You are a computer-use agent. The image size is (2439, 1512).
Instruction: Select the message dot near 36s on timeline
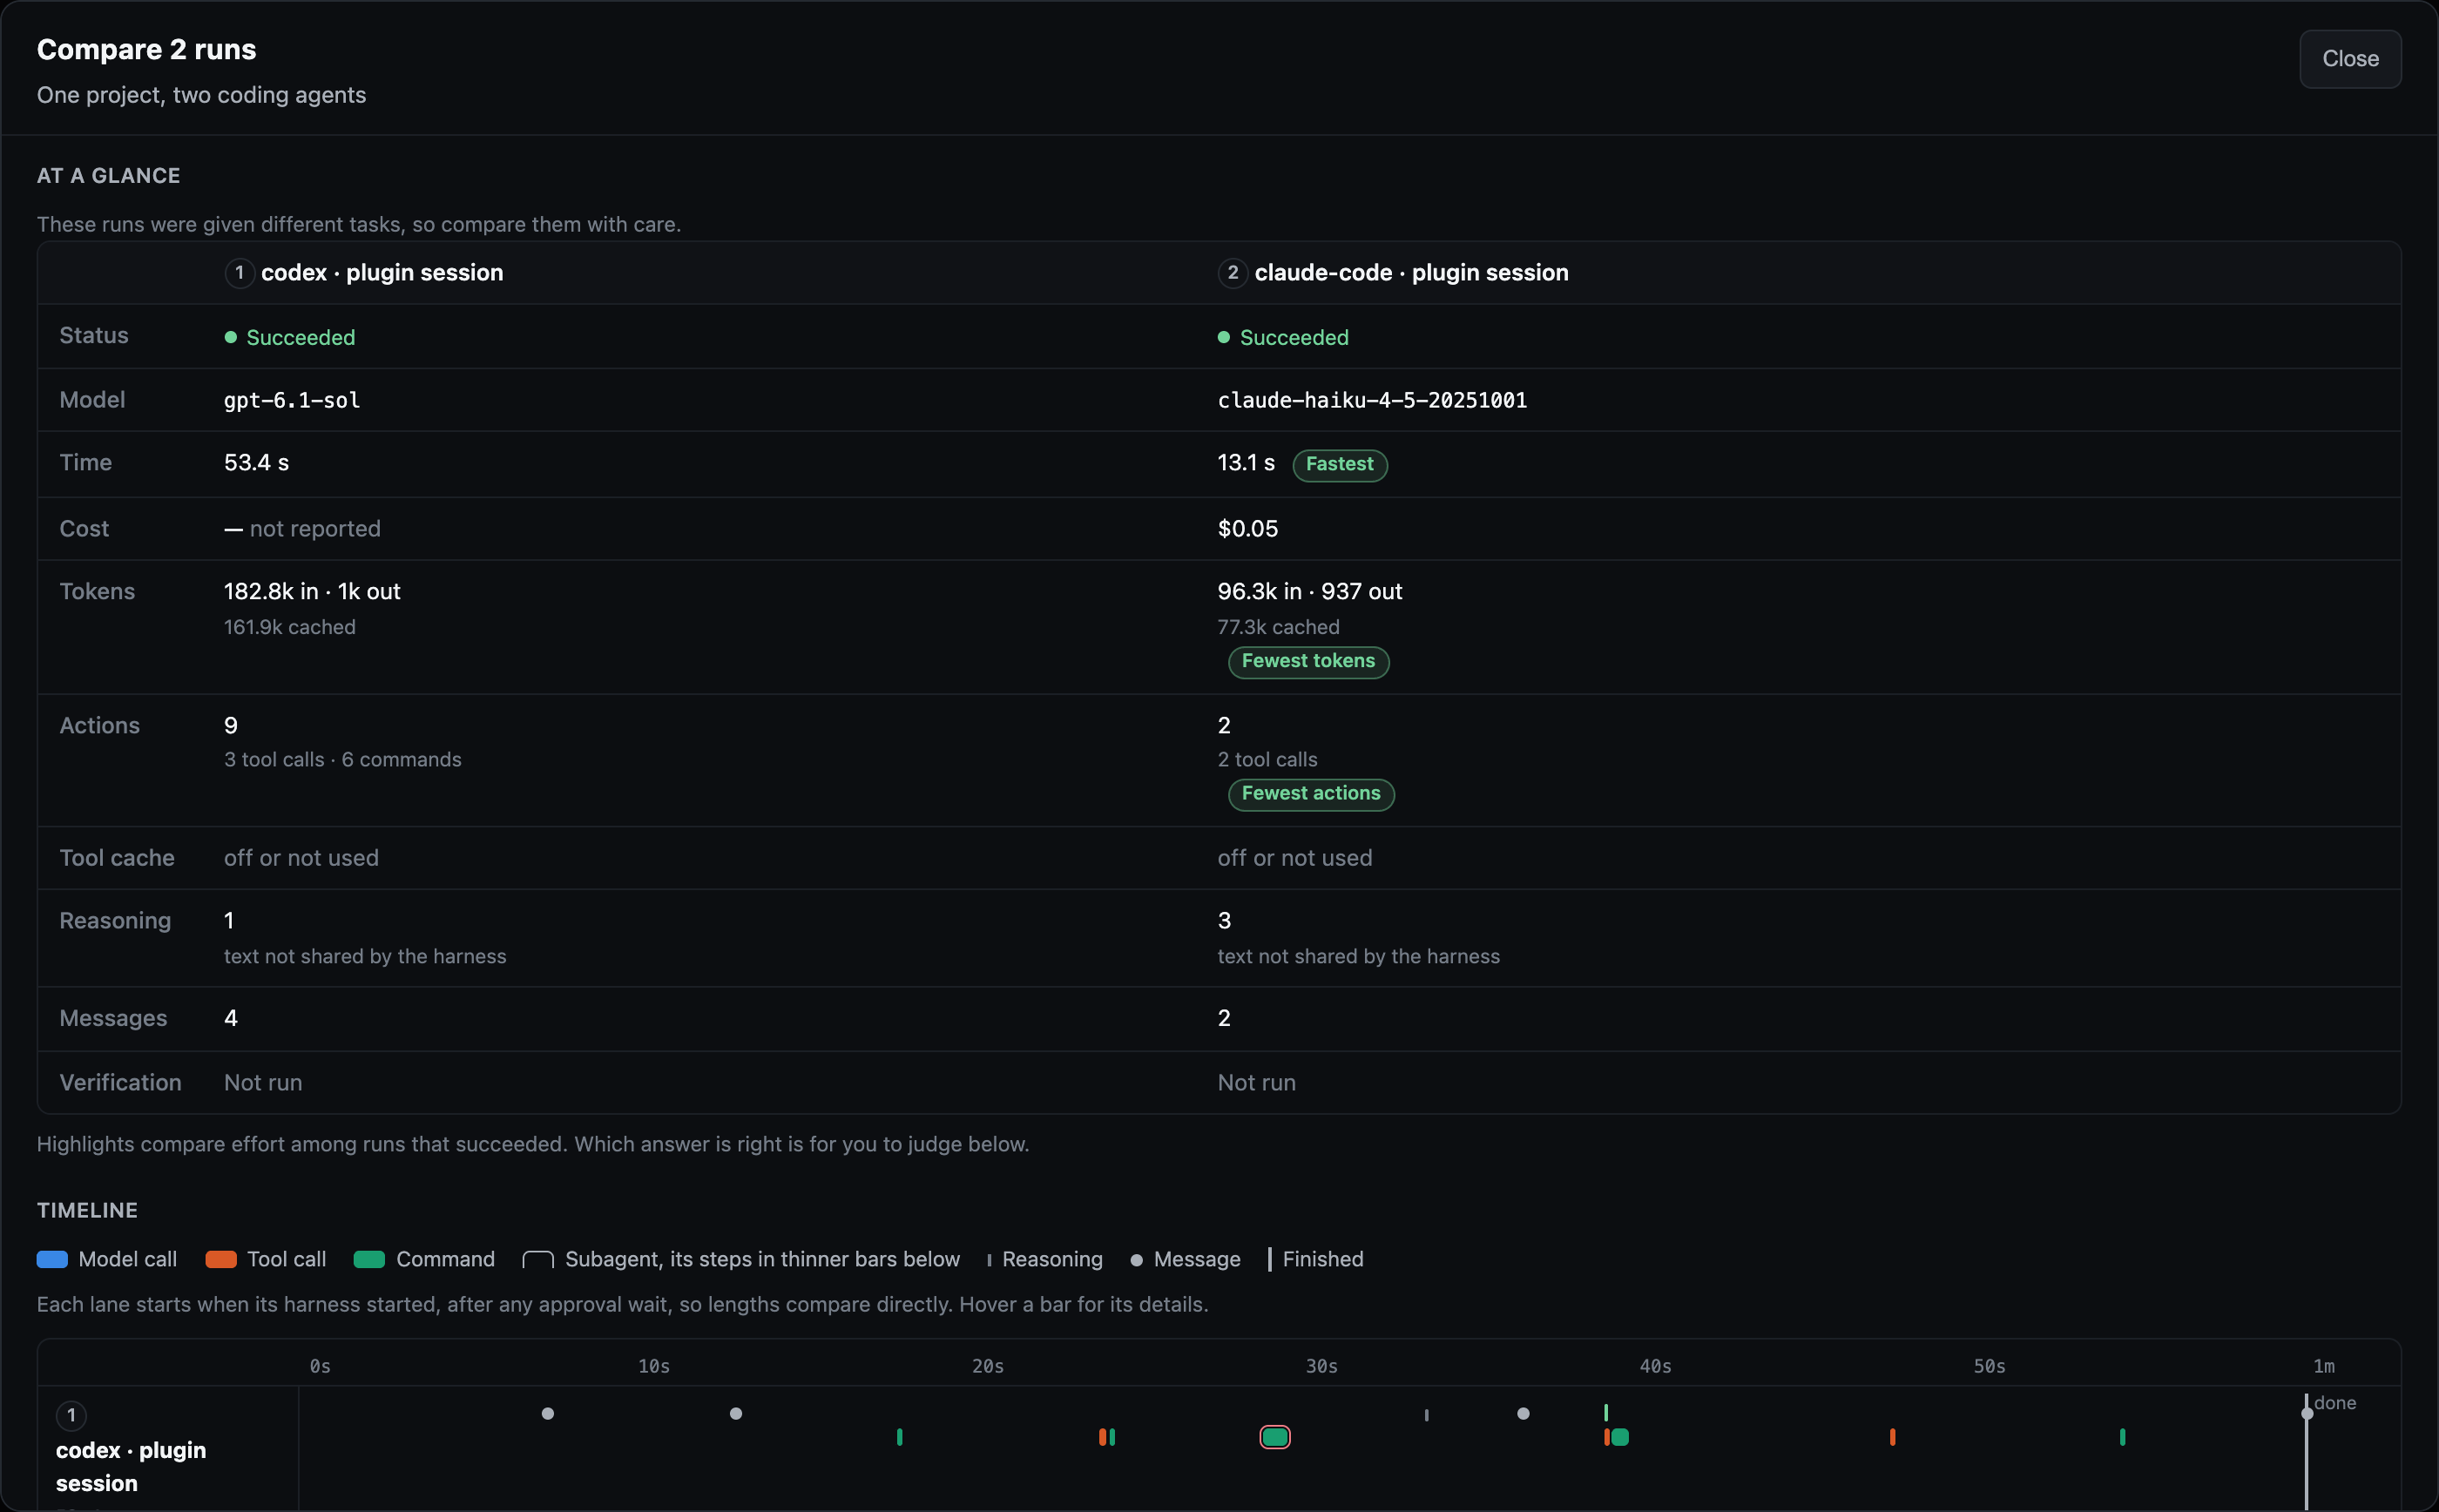point(1522,1413)
